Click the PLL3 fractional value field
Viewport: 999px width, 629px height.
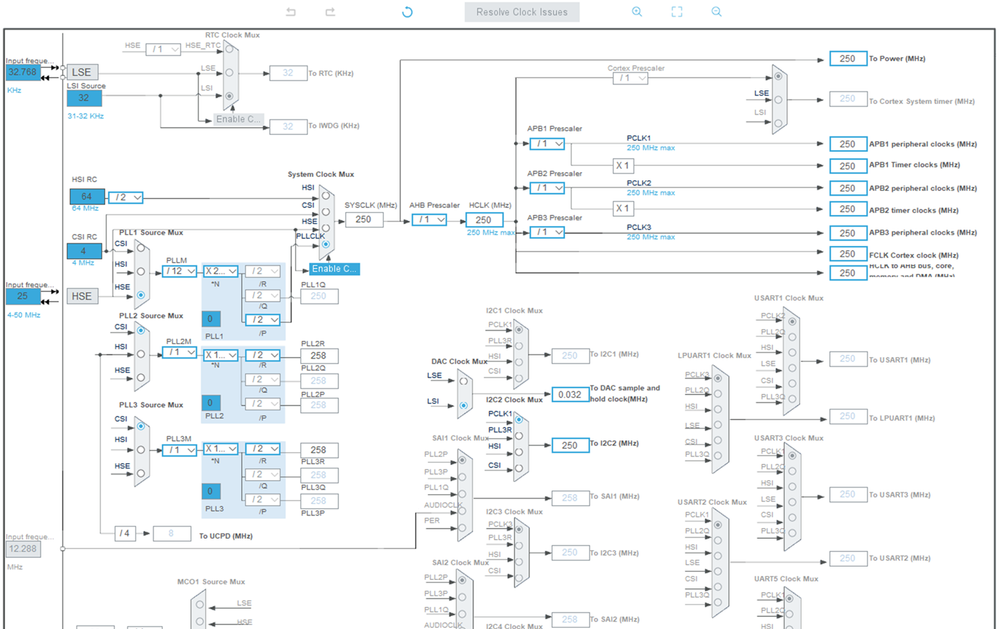211,491
